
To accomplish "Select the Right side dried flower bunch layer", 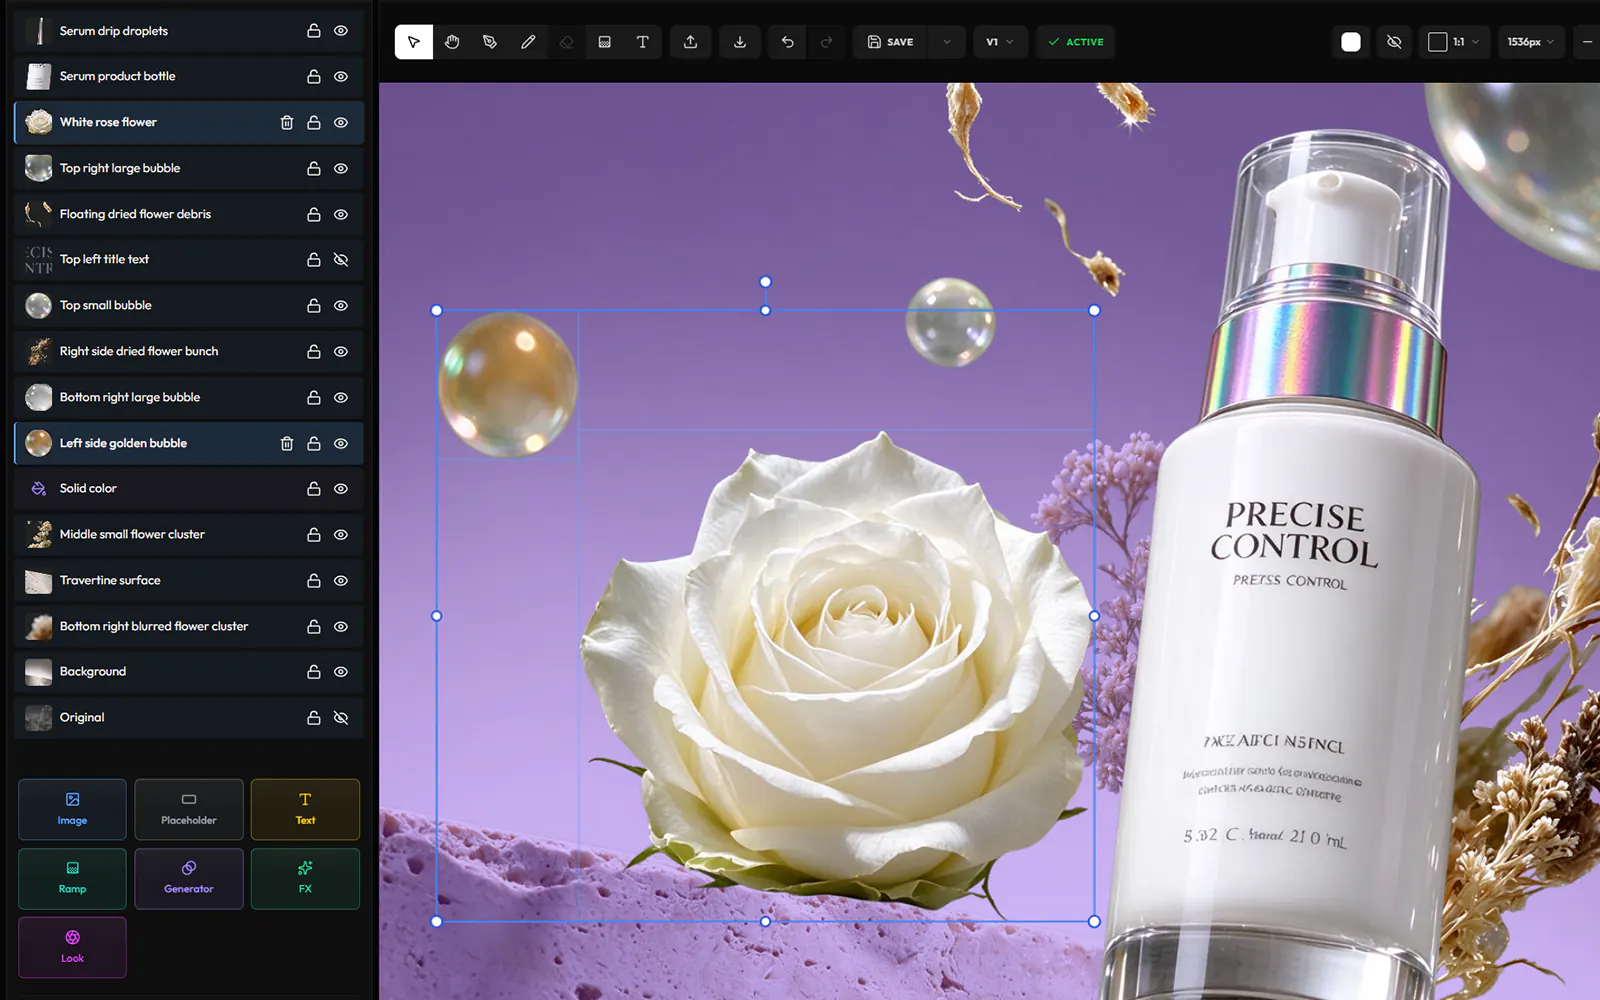I will [x=189, y=351].
